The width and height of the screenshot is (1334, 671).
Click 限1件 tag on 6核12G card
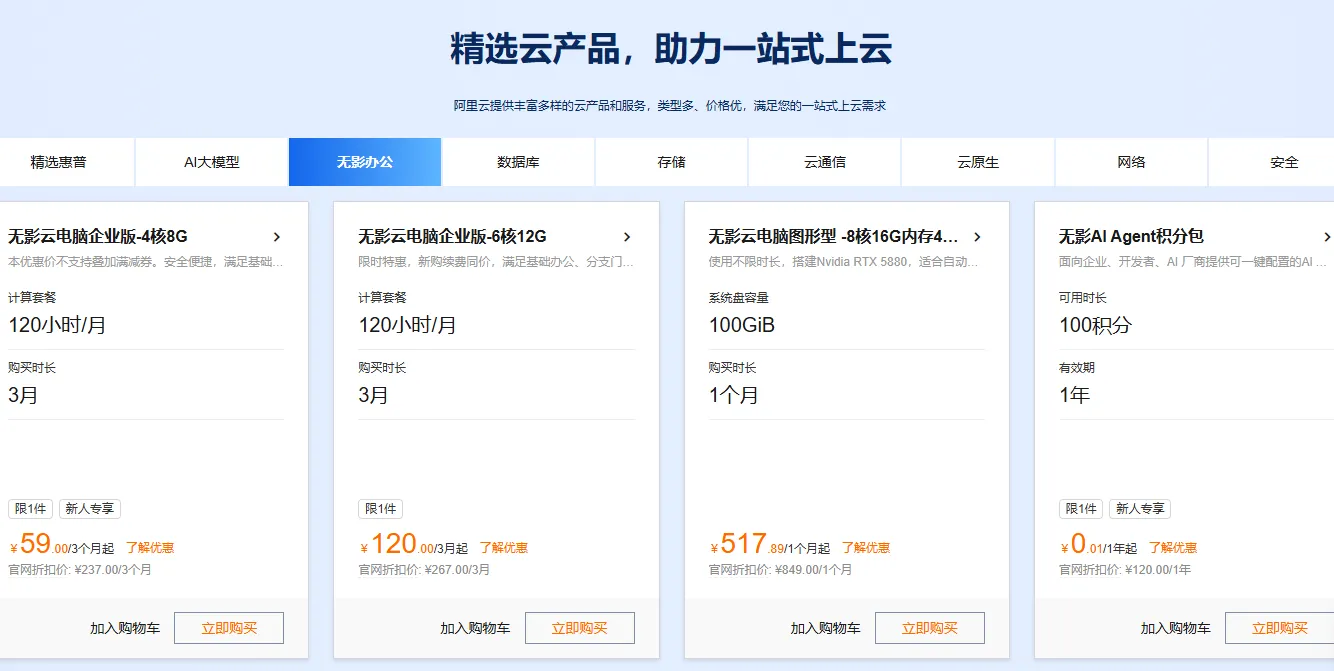click(x=380, y=509)
